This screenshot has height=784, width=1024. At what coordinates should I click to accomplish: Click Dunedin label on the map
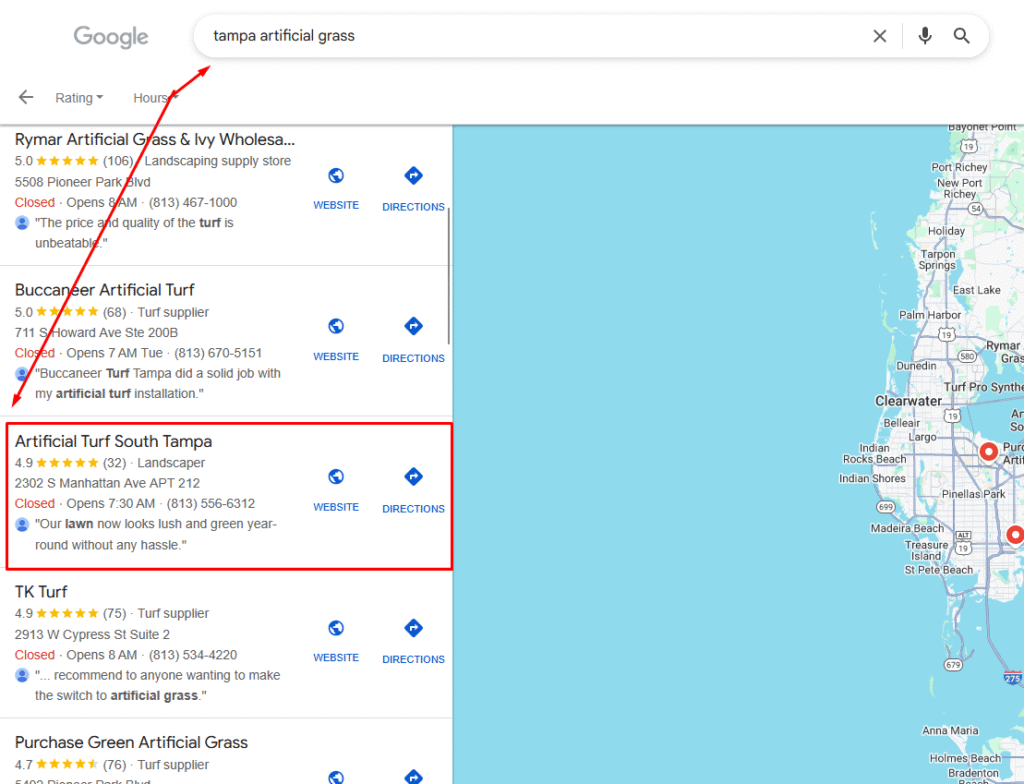[x=916, y=366]
